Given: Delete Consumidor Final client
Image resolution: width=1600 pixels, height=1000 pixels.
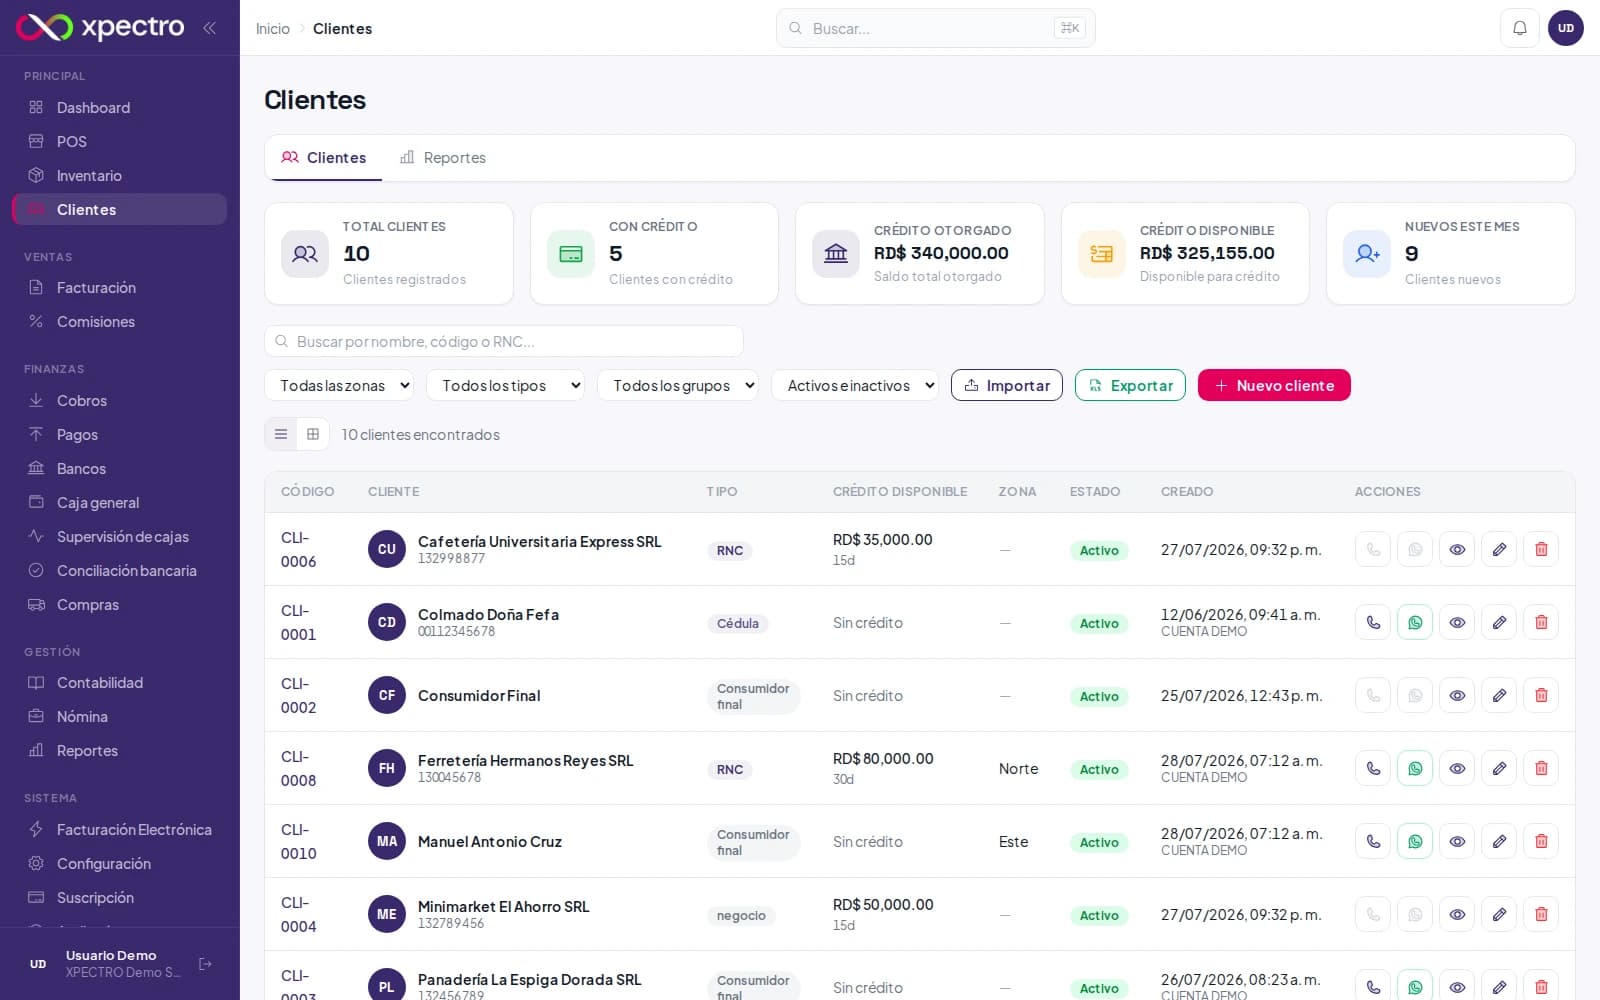Looking at the screenshot, I should (x=1541, y=695).
